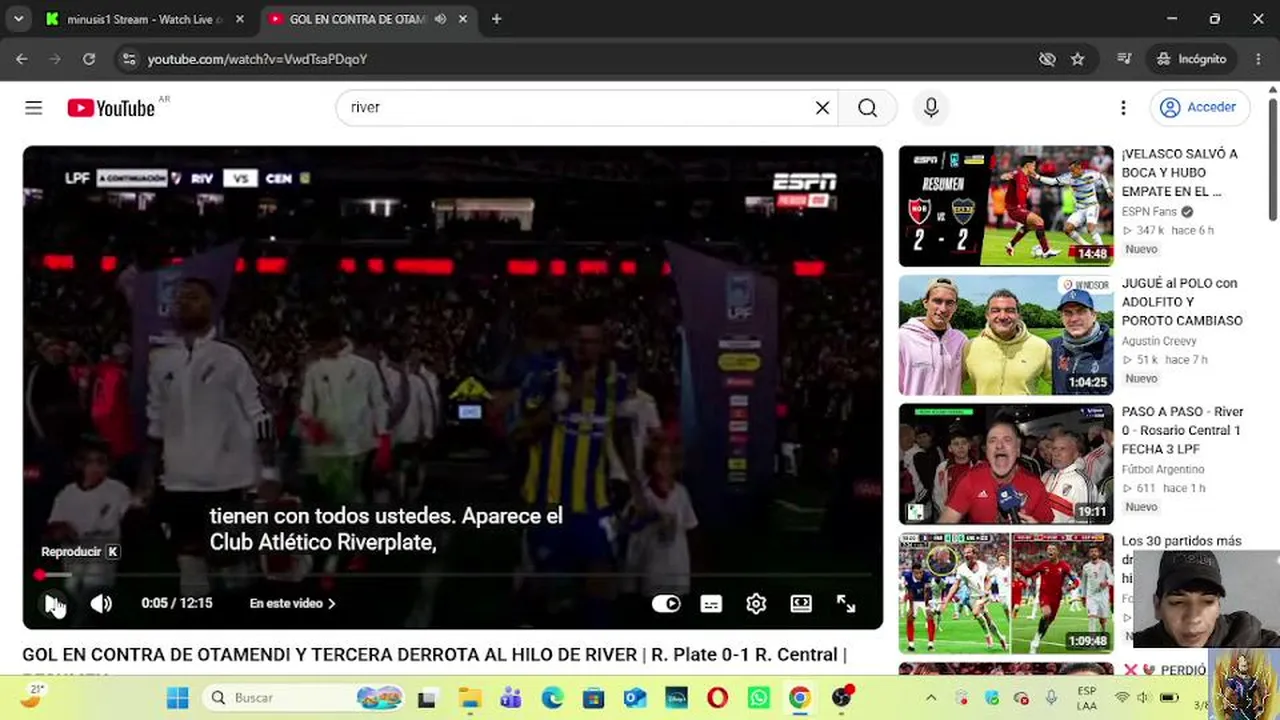Open a new browser tab

pos(496,19)
